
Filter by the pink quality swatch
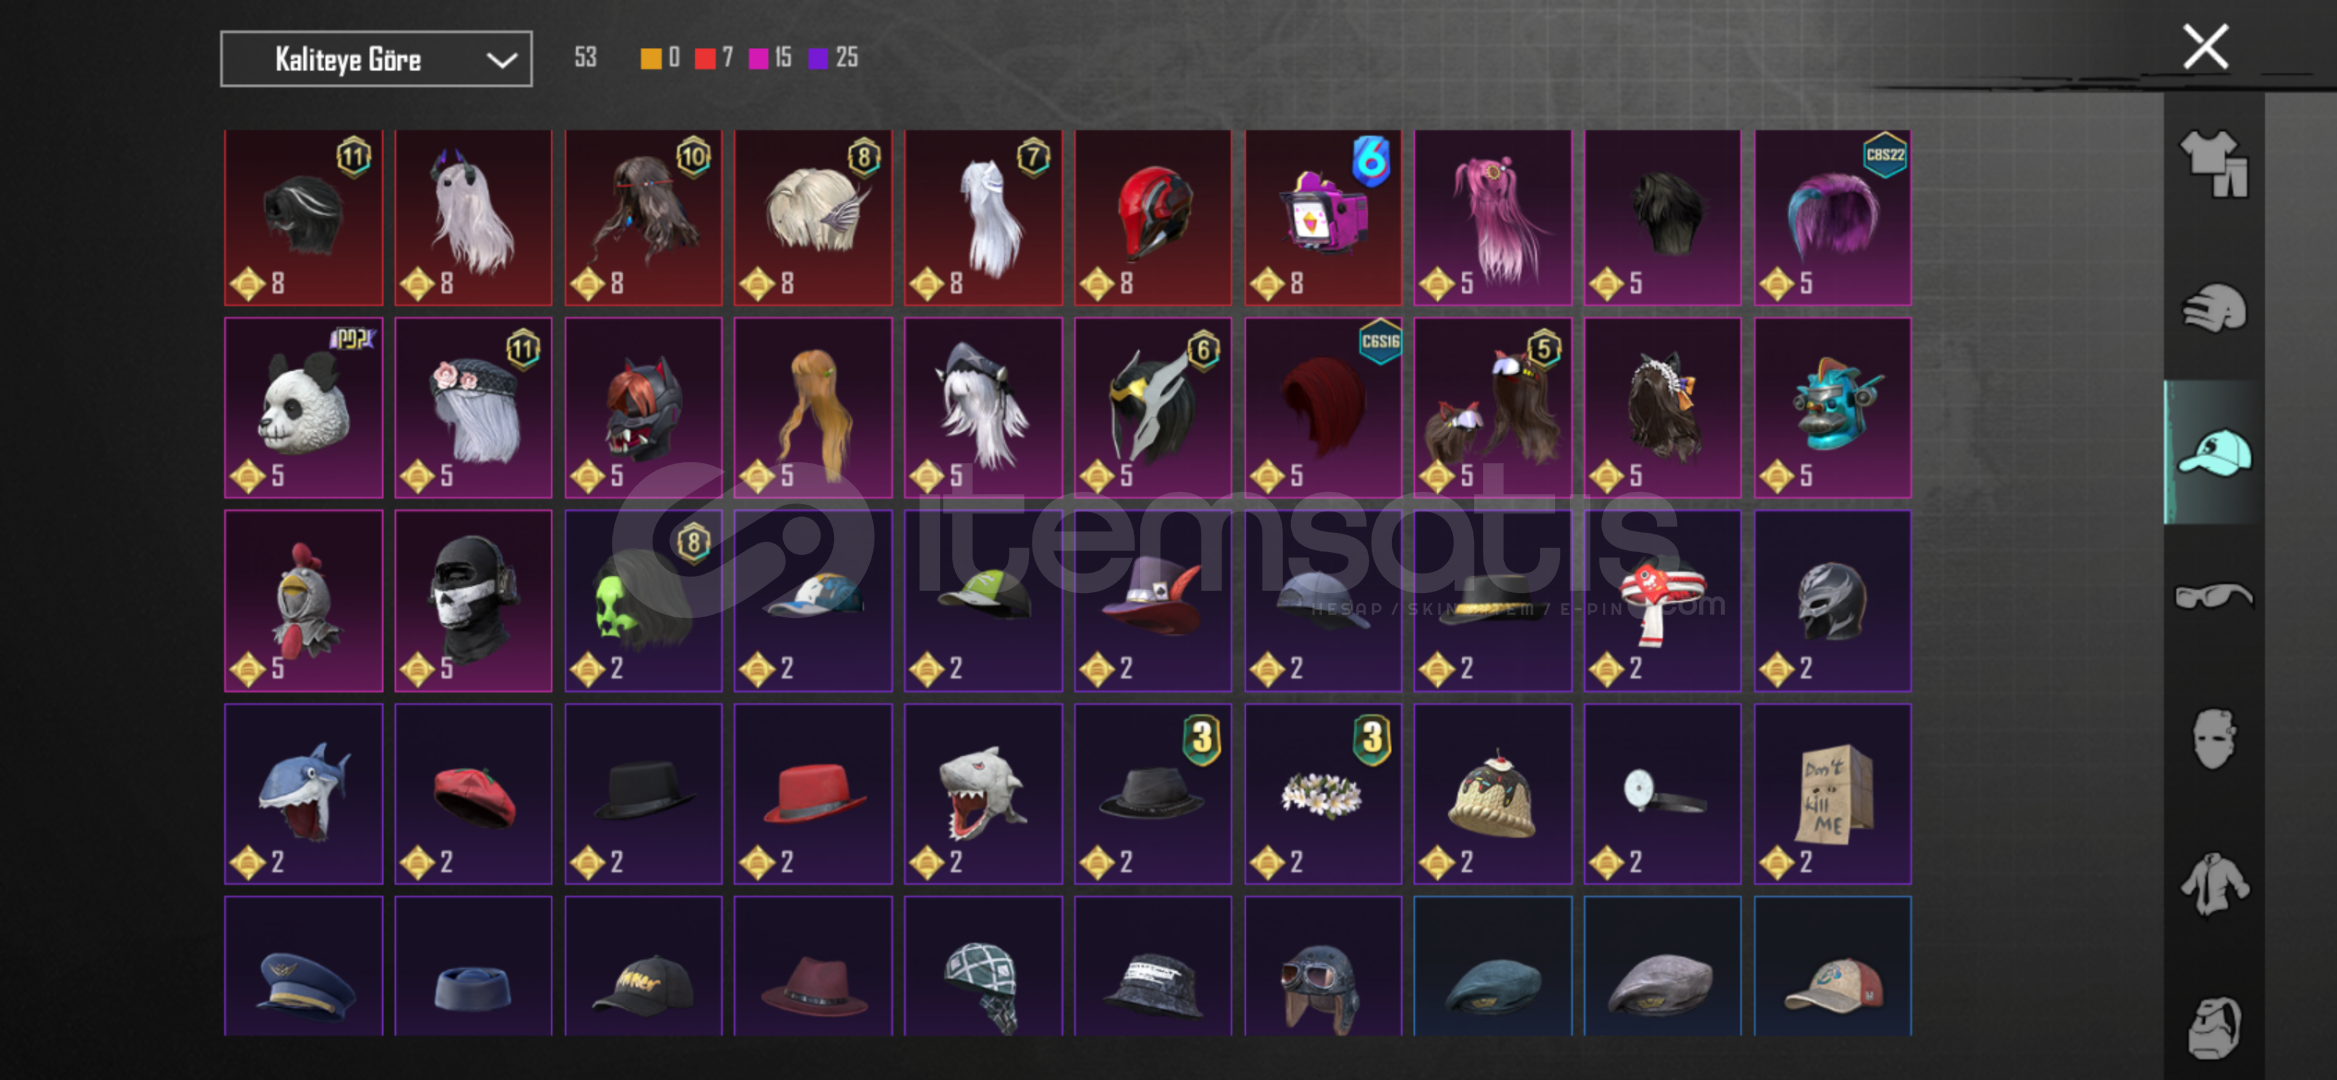click(759, 58)
